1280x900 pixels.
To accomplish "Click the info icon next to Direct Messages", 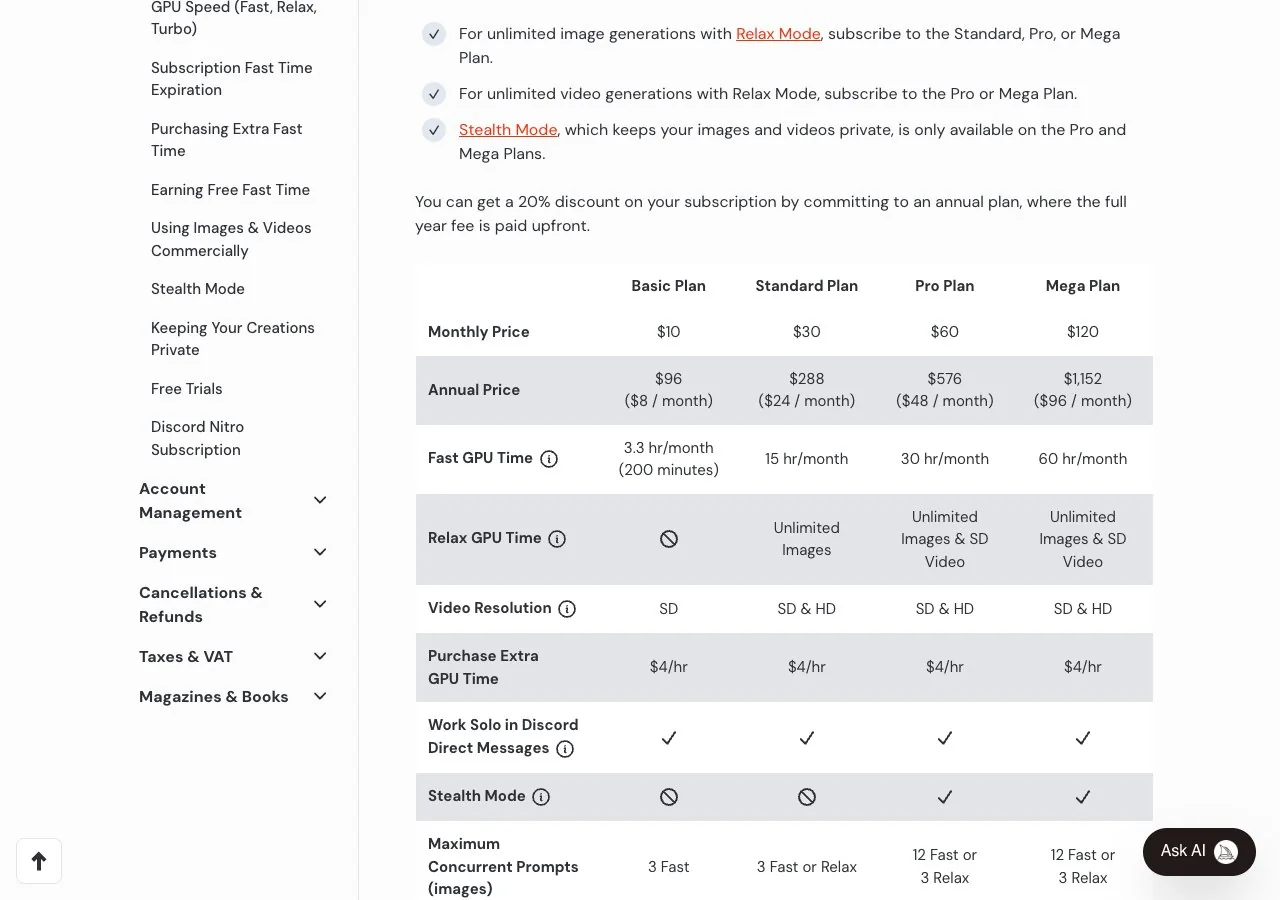I will coord(565,749).
